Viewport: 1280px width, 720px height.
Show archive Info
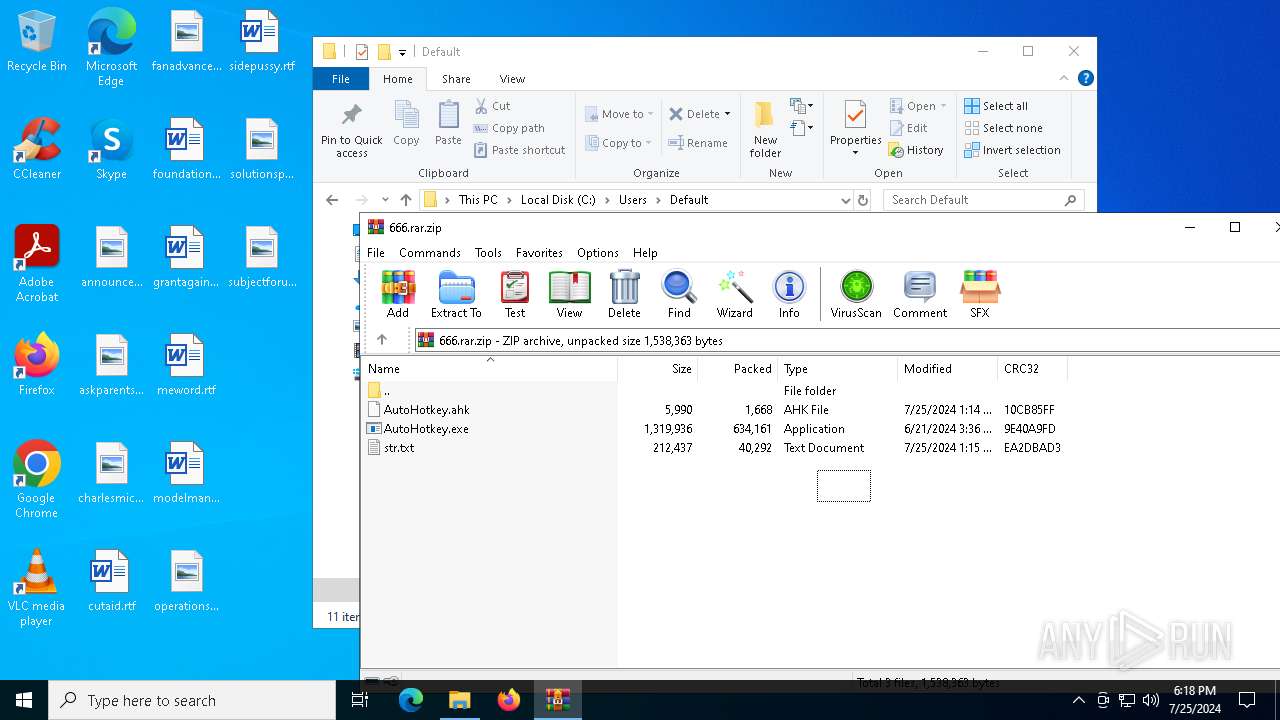[x=789, y=294]
